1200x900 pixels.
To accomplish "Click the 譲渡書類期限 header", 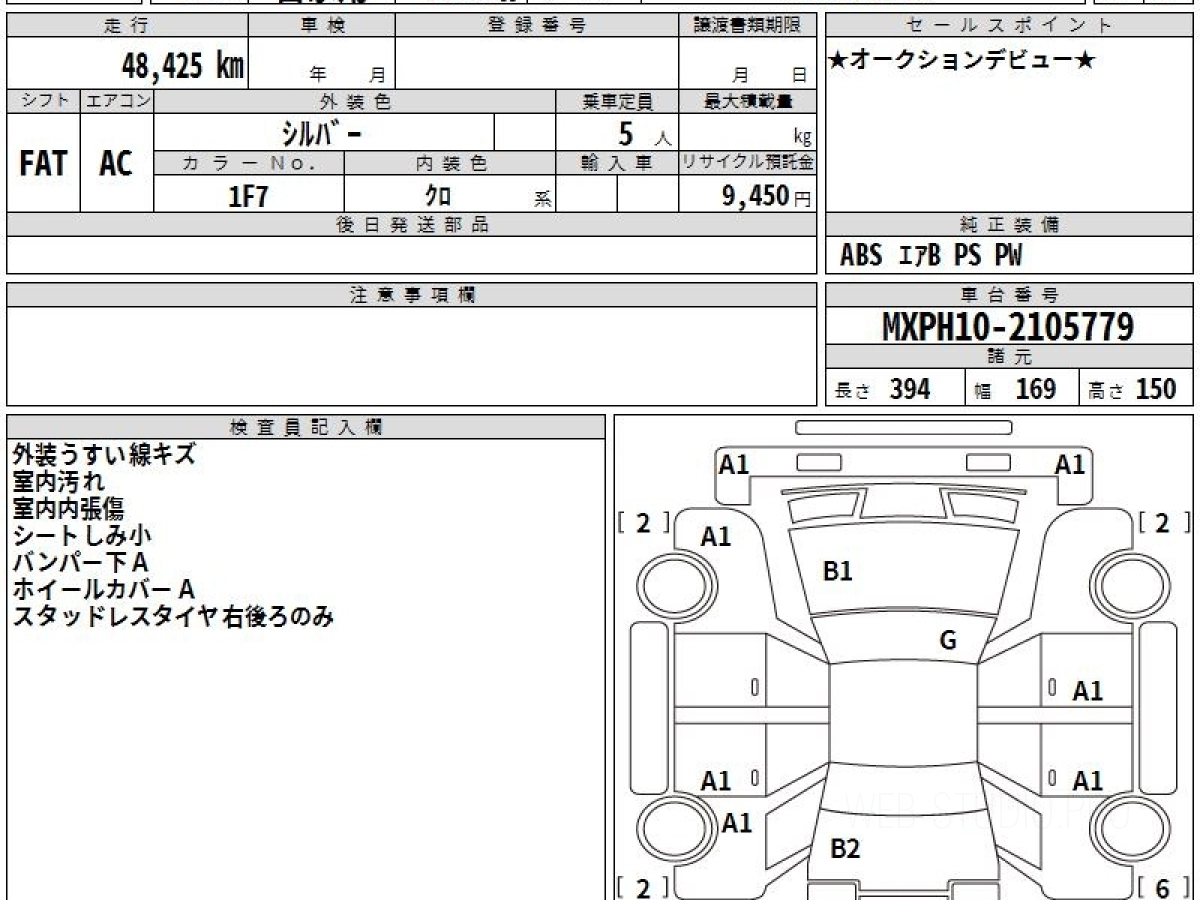I will coord(747,26).
